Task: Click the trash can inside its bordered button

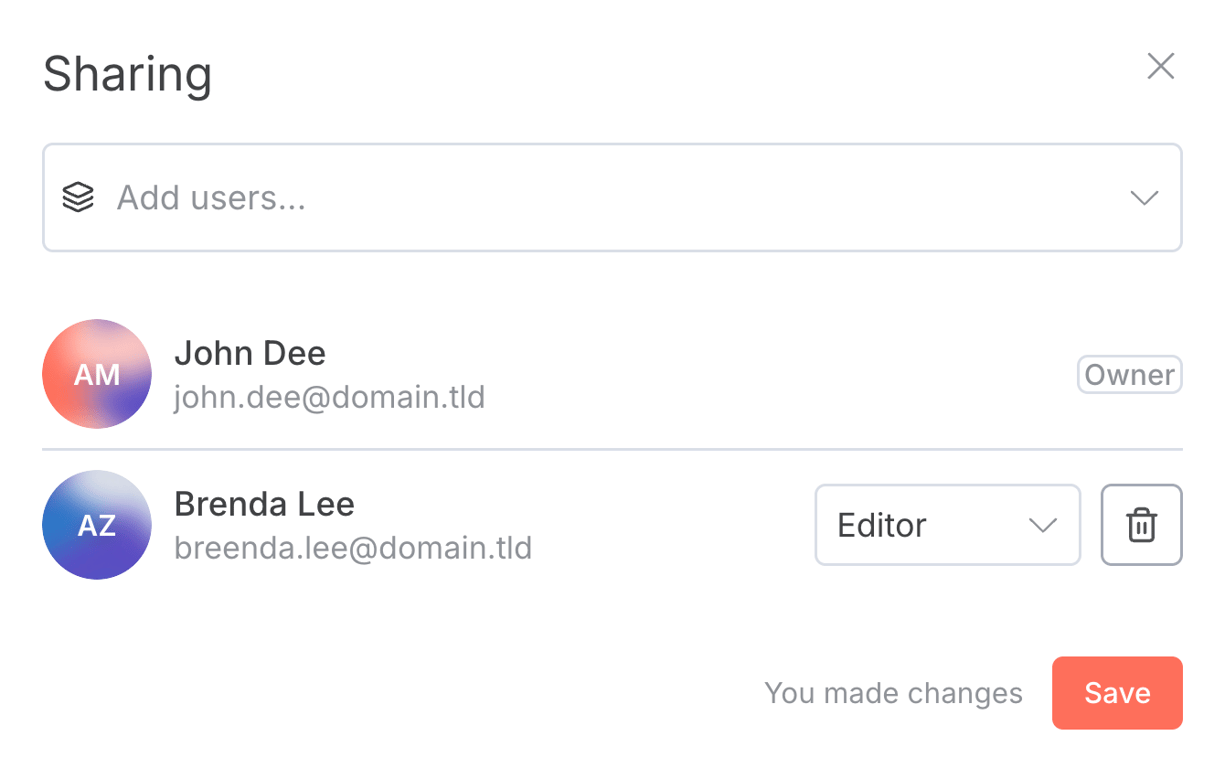Action: point(1141,525)
